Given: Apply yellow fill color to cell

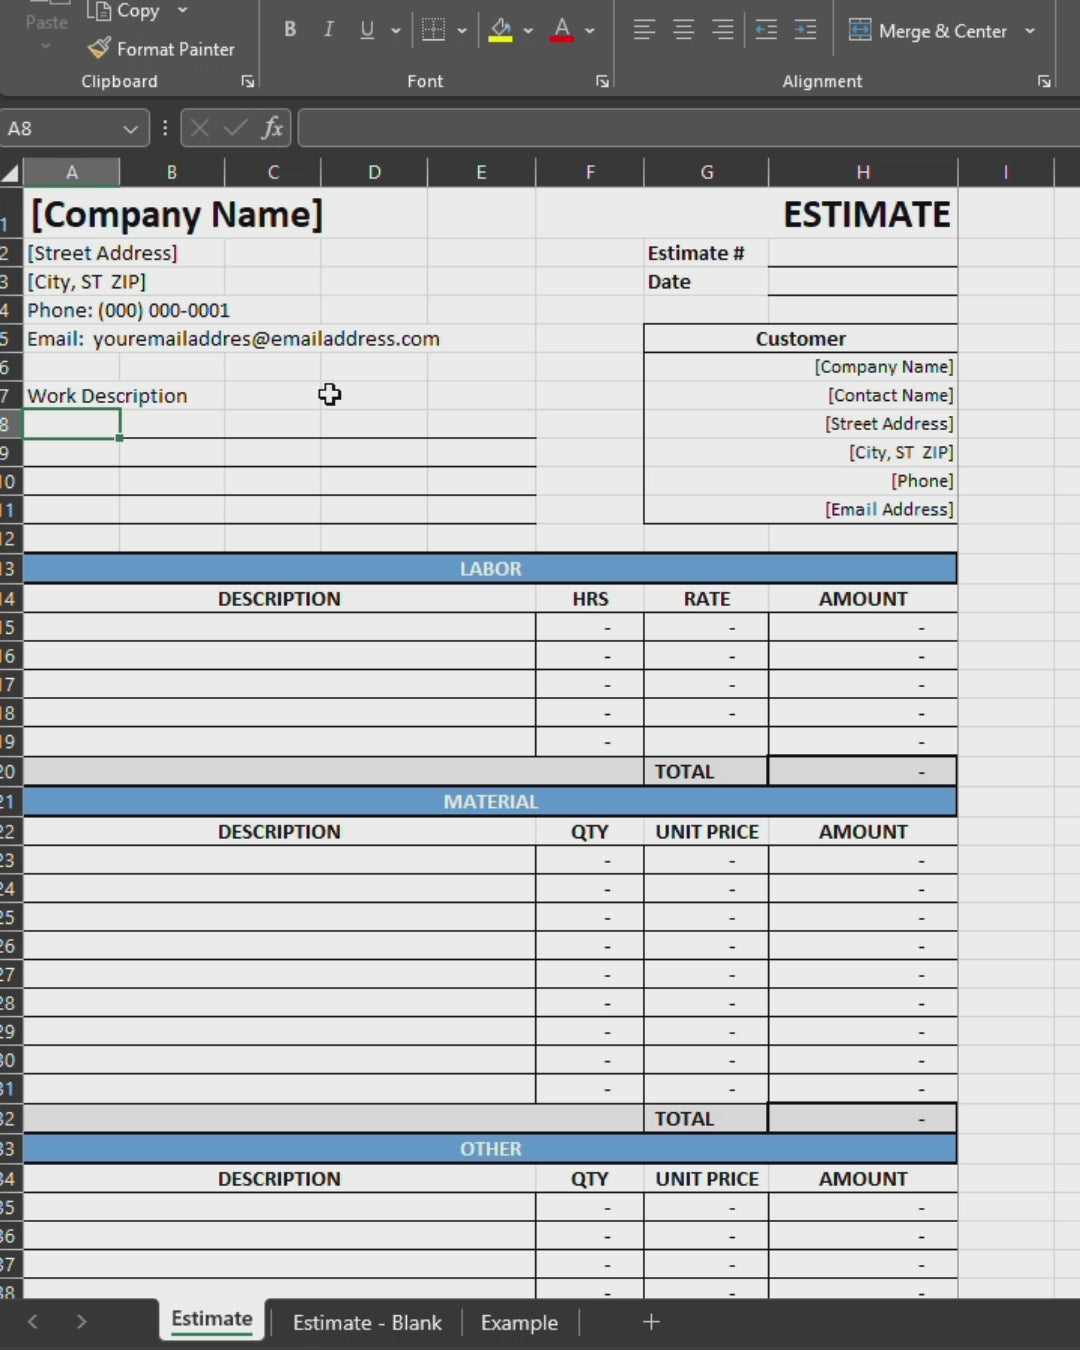Looking at the screenshot, I should coord(501,30).
